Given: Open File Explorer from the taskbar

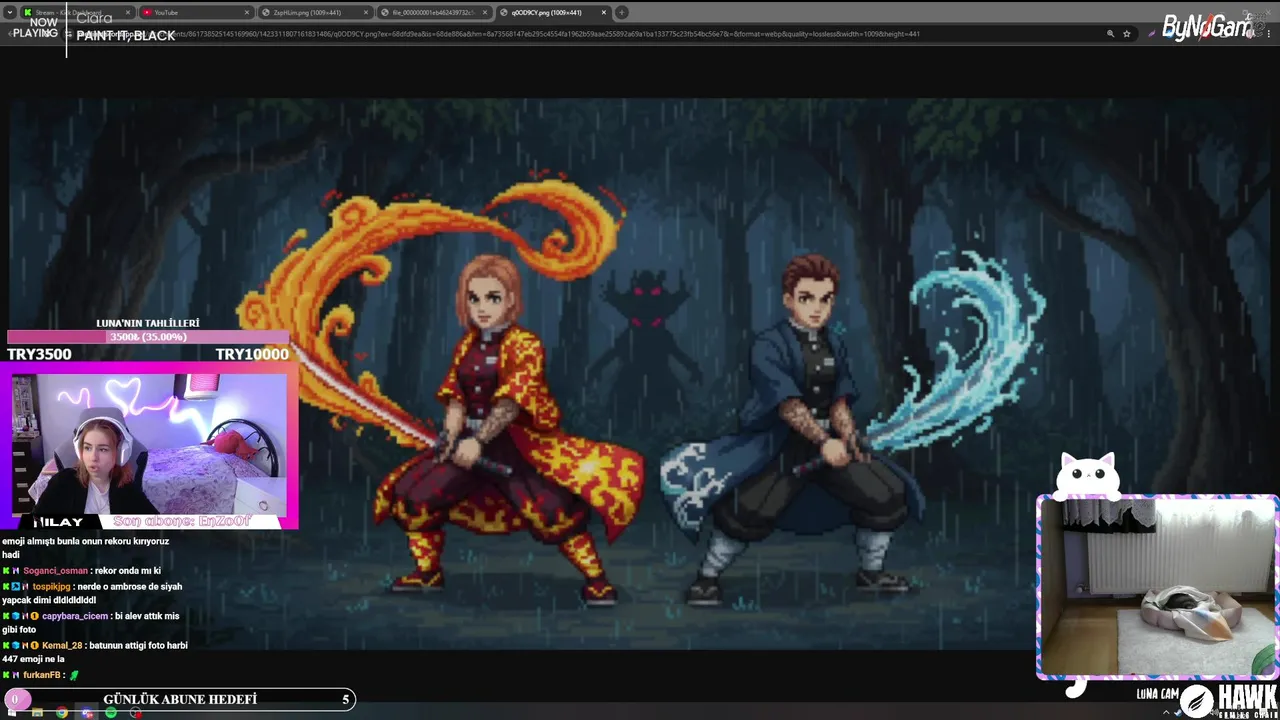Looking at the screenshot, I should [x=37, y=712].
